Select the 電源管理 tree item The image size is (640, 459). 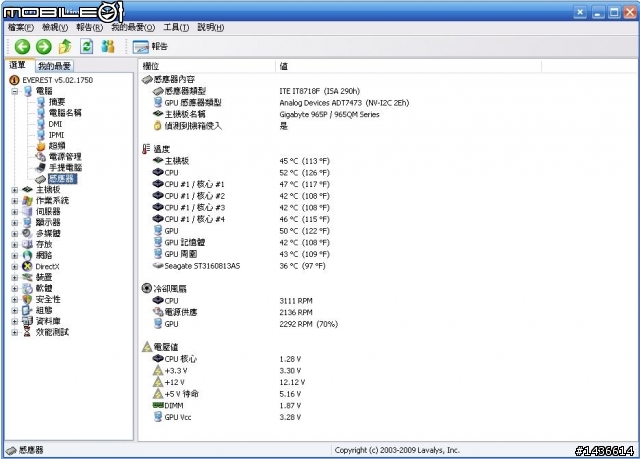[65, 157]
